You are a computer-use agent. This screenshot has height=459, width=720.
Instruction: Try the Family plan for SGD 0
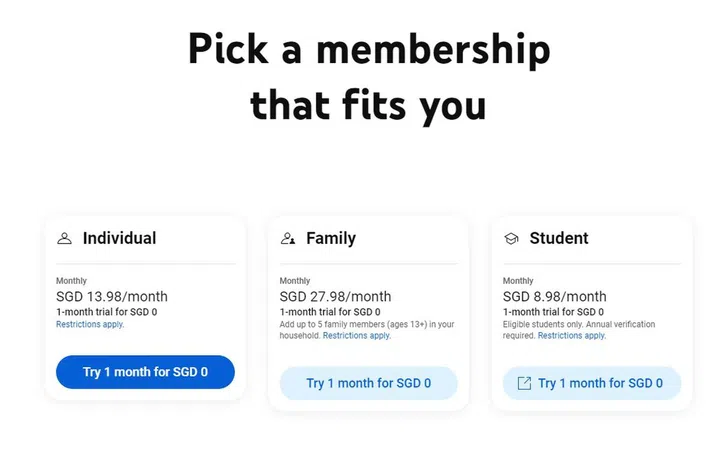pyautogui.click(x=368, y=383)
